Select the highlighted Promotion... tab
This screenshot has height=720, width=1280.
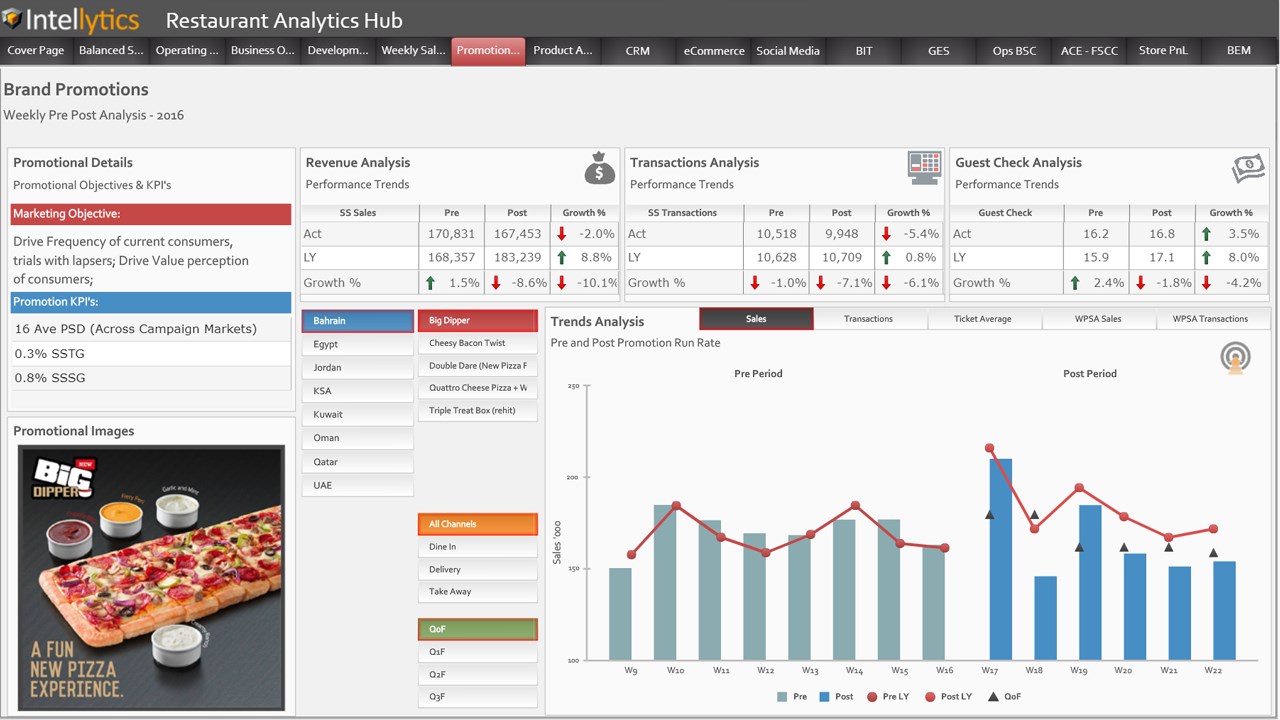(x=488, y=51)
